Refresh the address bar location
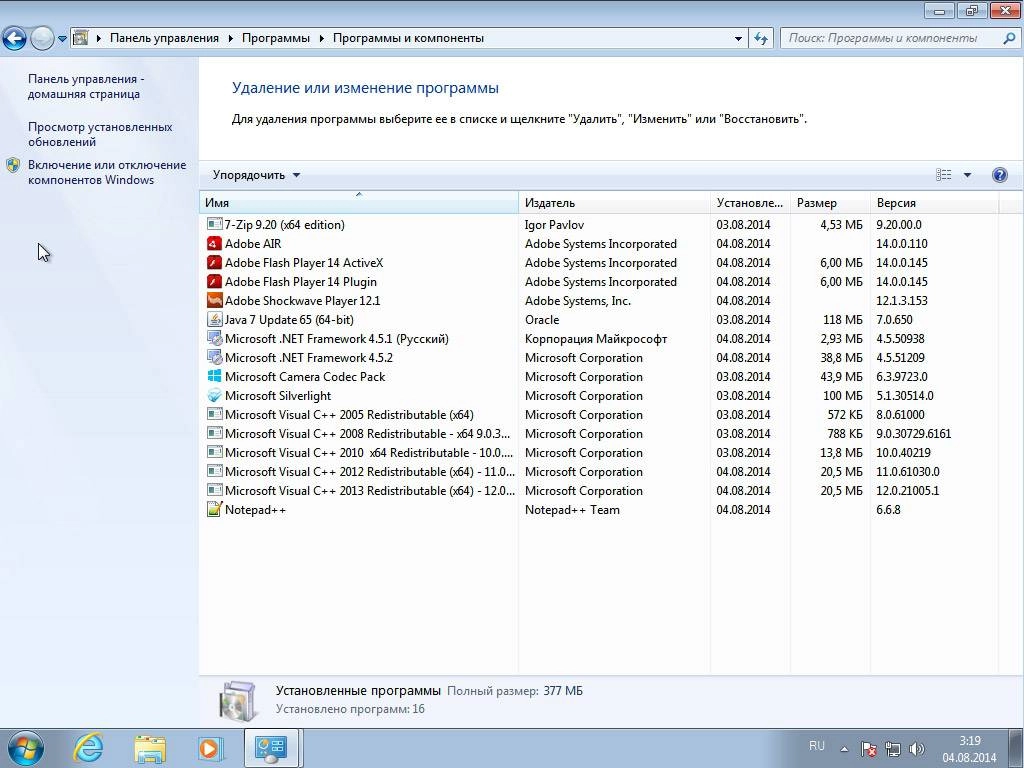Image resolution: width=1024 pixels, height=768 pixels. (761, 38)
